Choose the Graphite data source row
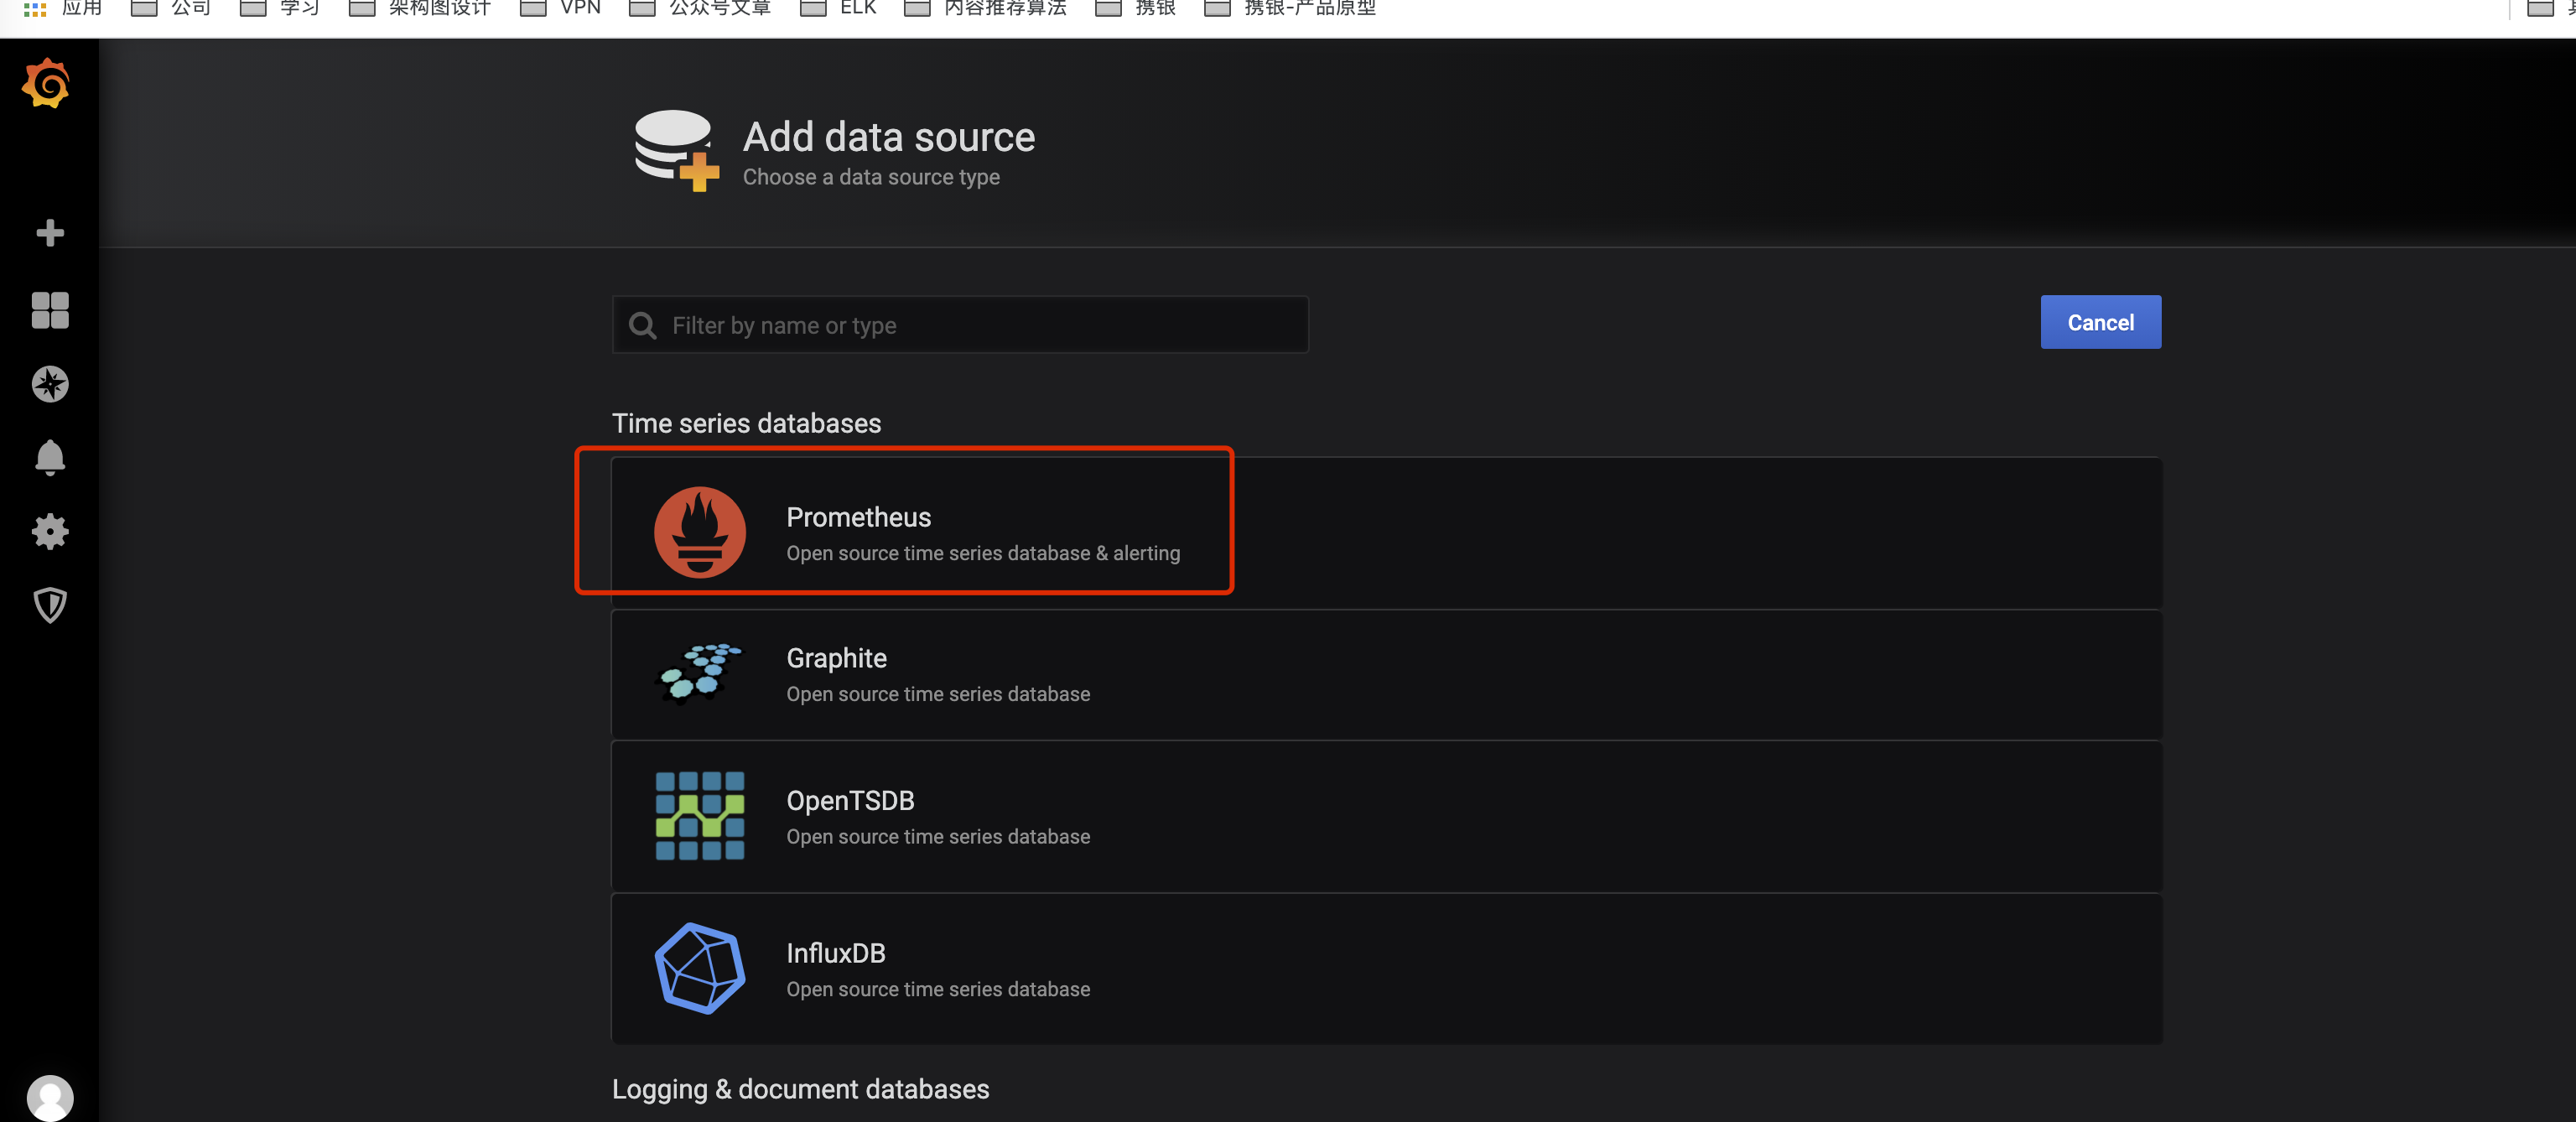This screenshot has width=2576, height=1122. click(x=1385, y=675)
